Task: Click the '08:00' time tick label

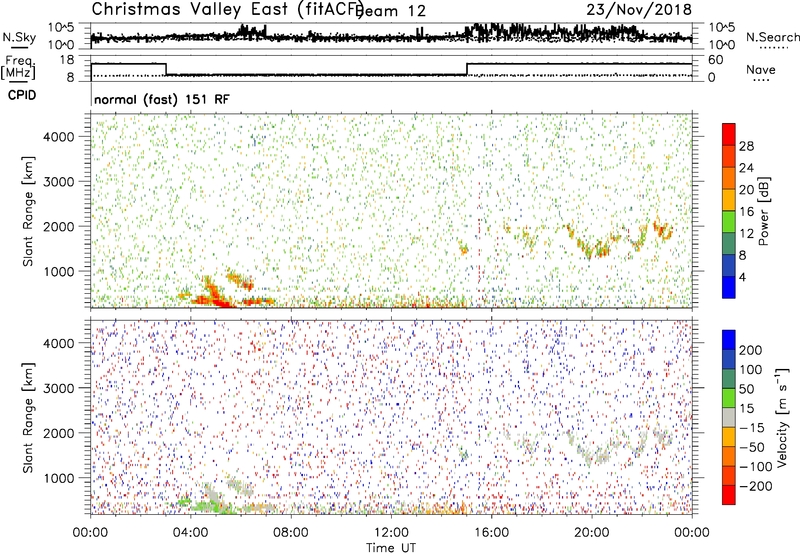Action: point(291,533)
